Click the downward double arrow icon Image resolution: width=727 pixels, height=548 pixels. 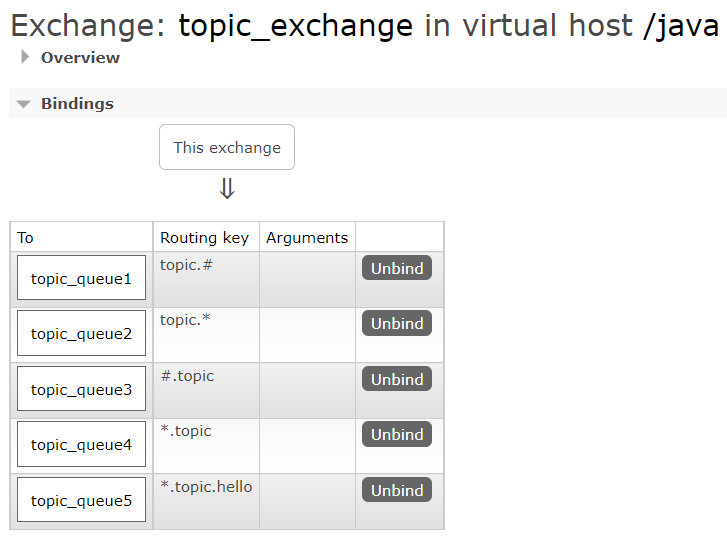[x=227, y=189]
